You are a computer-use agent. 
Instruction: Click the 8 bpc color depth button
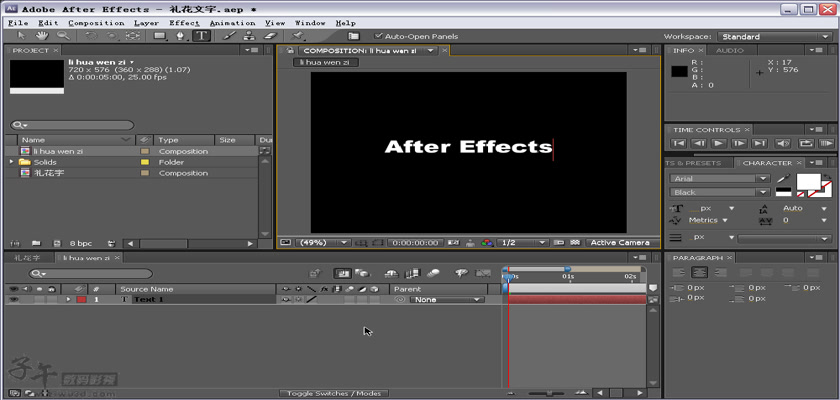tap(81, 243)
